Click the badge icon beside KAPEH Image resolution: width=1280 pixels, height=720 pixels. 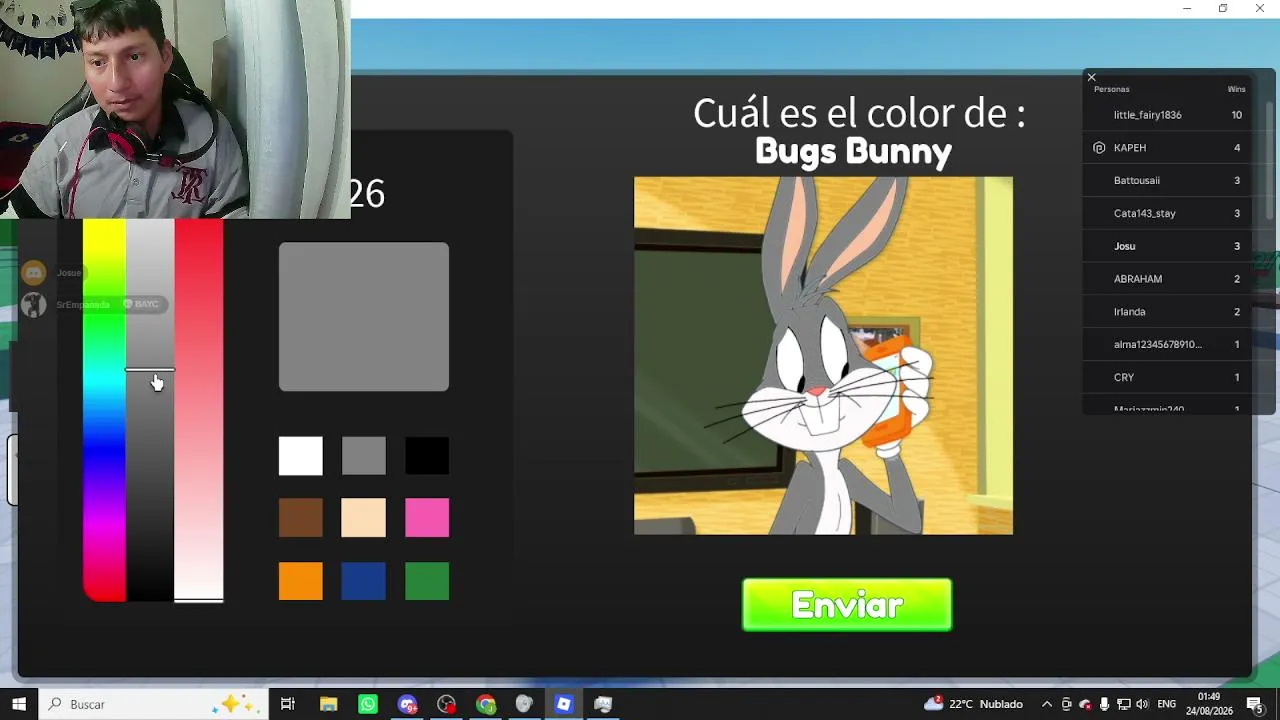pos(1099,148)
